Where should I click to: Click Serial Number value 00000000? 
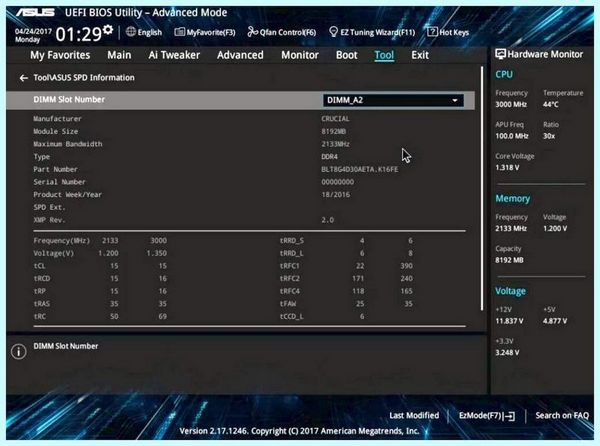pos(338,182)
